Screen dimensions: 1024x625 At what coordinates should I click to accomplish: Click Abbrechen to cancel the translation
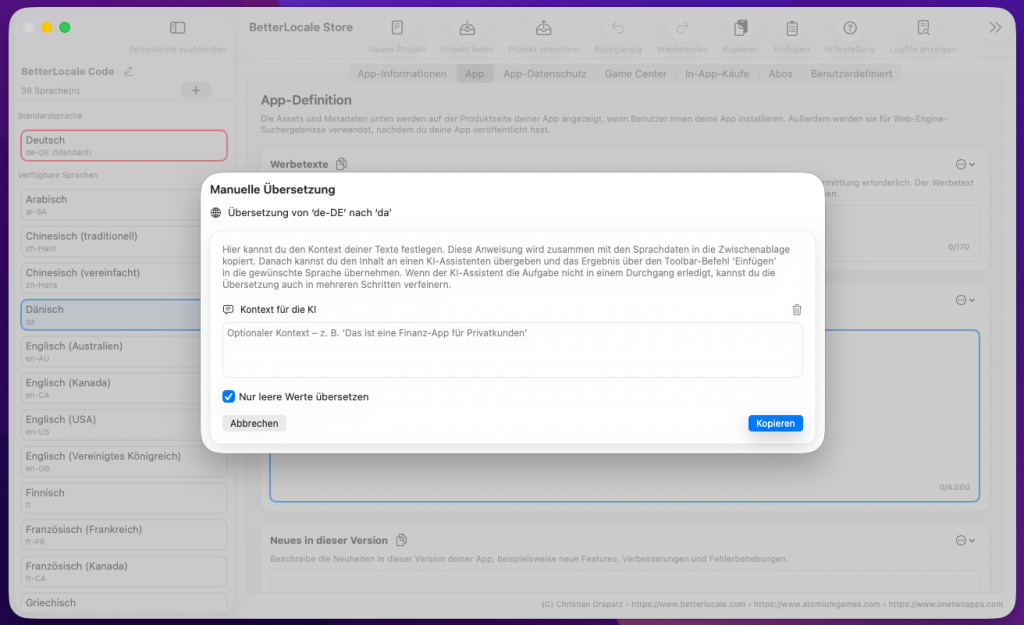coord(254,423)
